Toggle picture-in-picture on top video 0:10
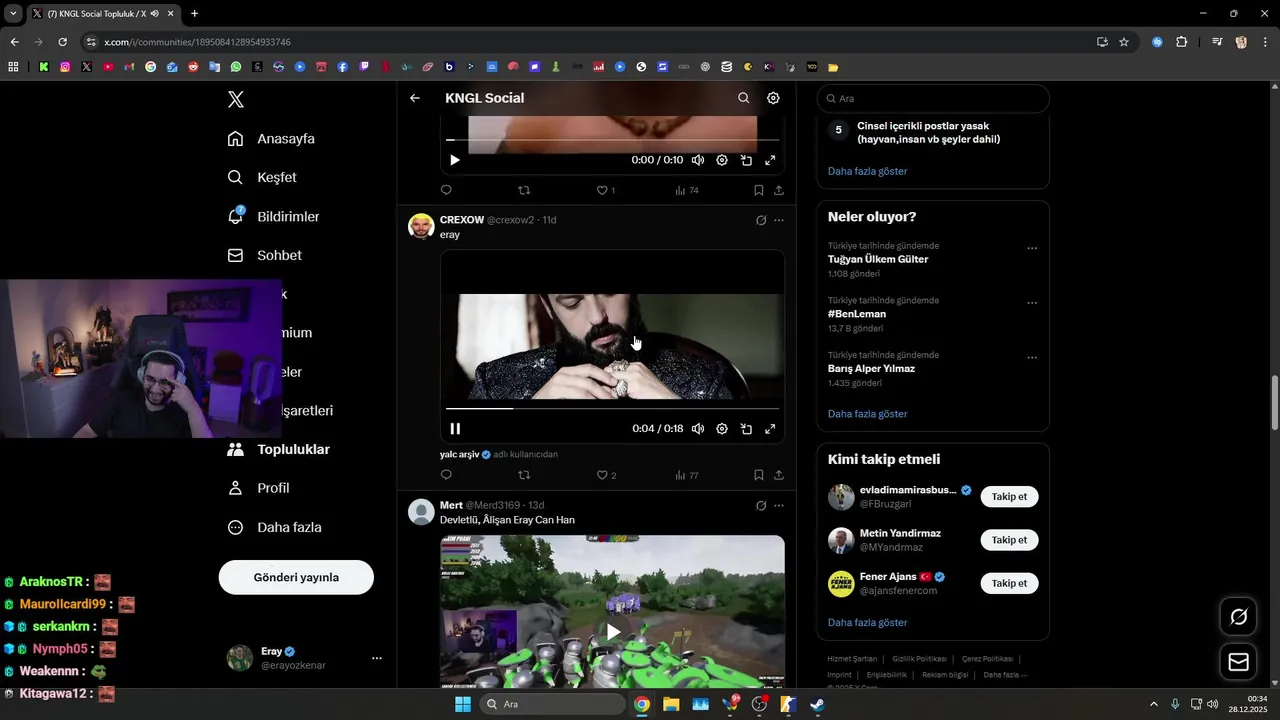Image resolution: width=1280 pixels, height=720 pixels. click(746, 160)
